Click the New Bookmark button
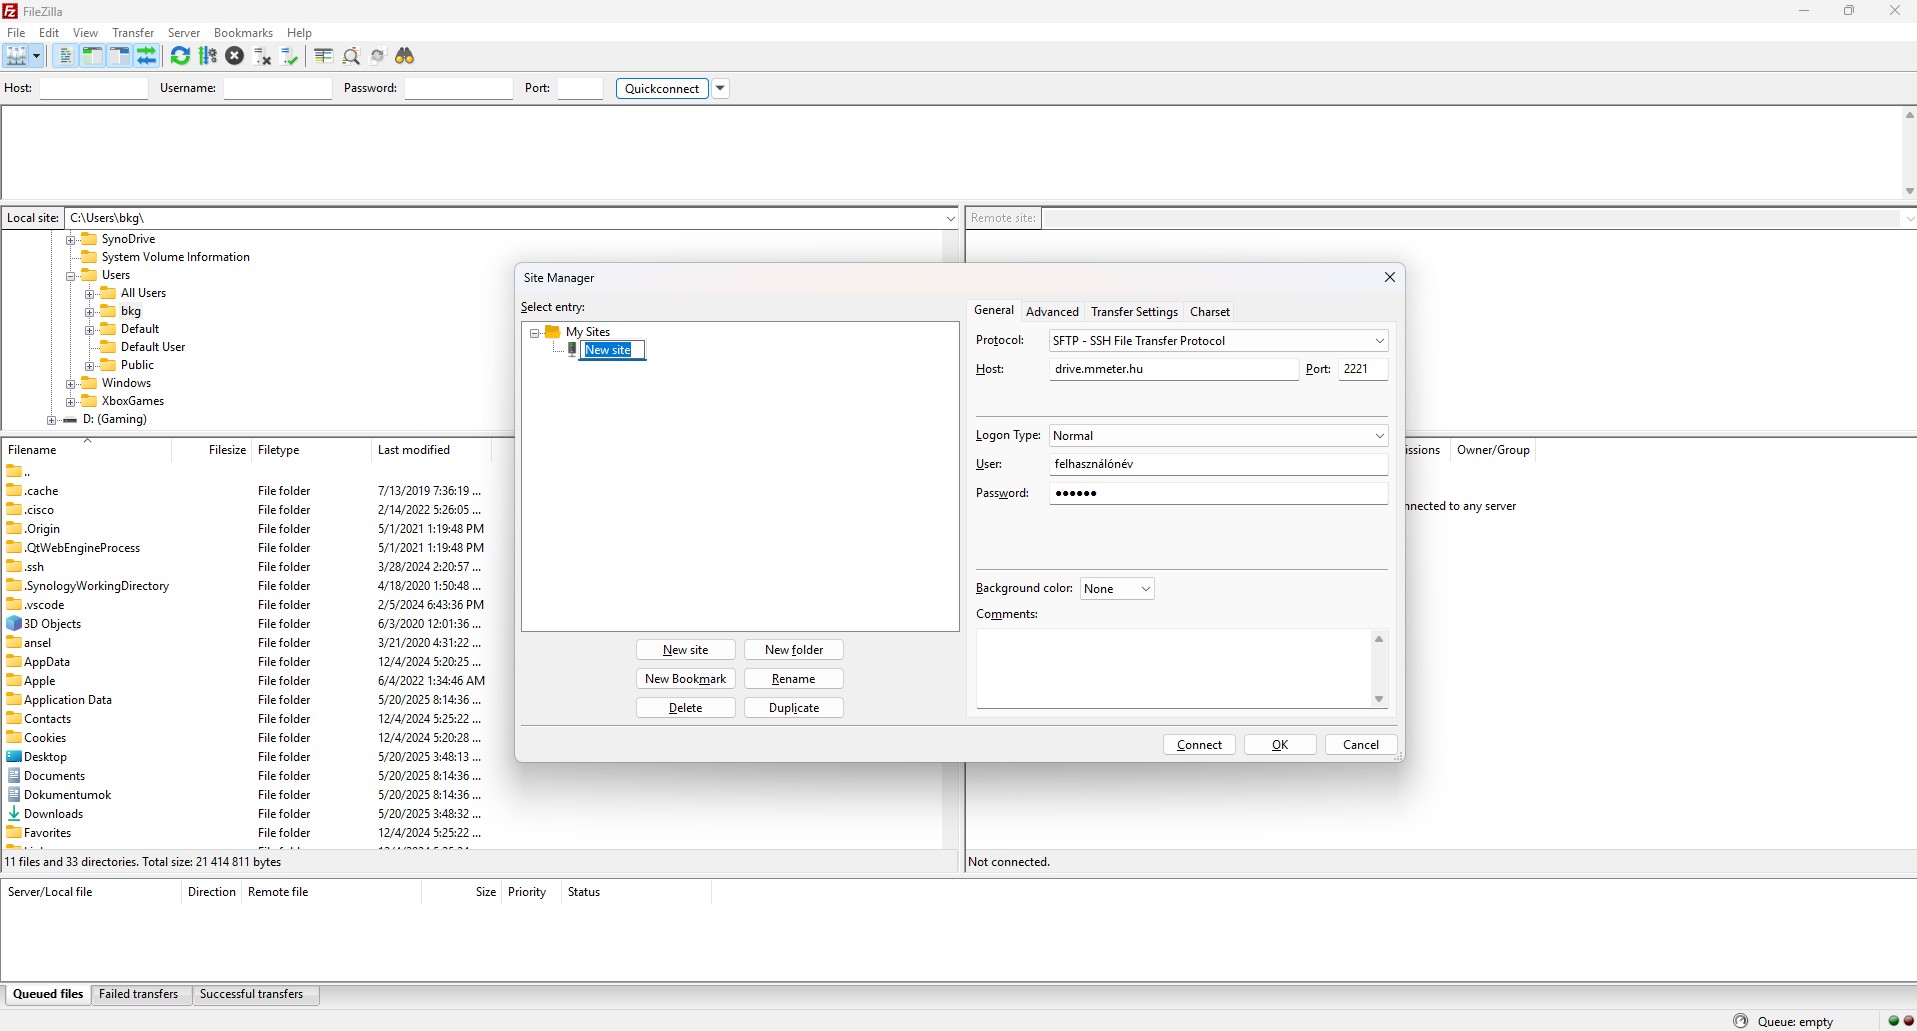This screenshot has height=1031, width=1917. [686, 679]
